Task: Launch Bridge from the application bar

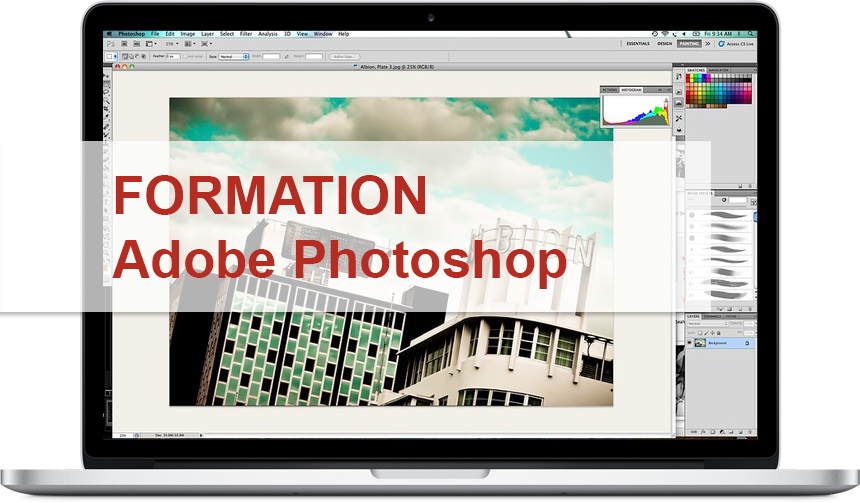Action: pos(124,44)
